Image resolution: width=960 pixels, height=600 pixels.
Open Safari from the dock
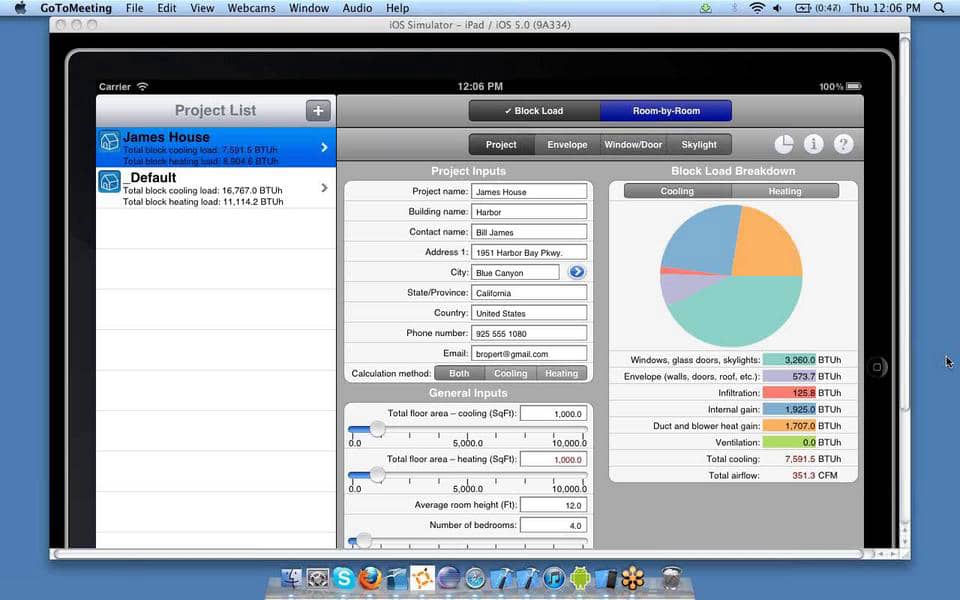(x=475, y=578)
